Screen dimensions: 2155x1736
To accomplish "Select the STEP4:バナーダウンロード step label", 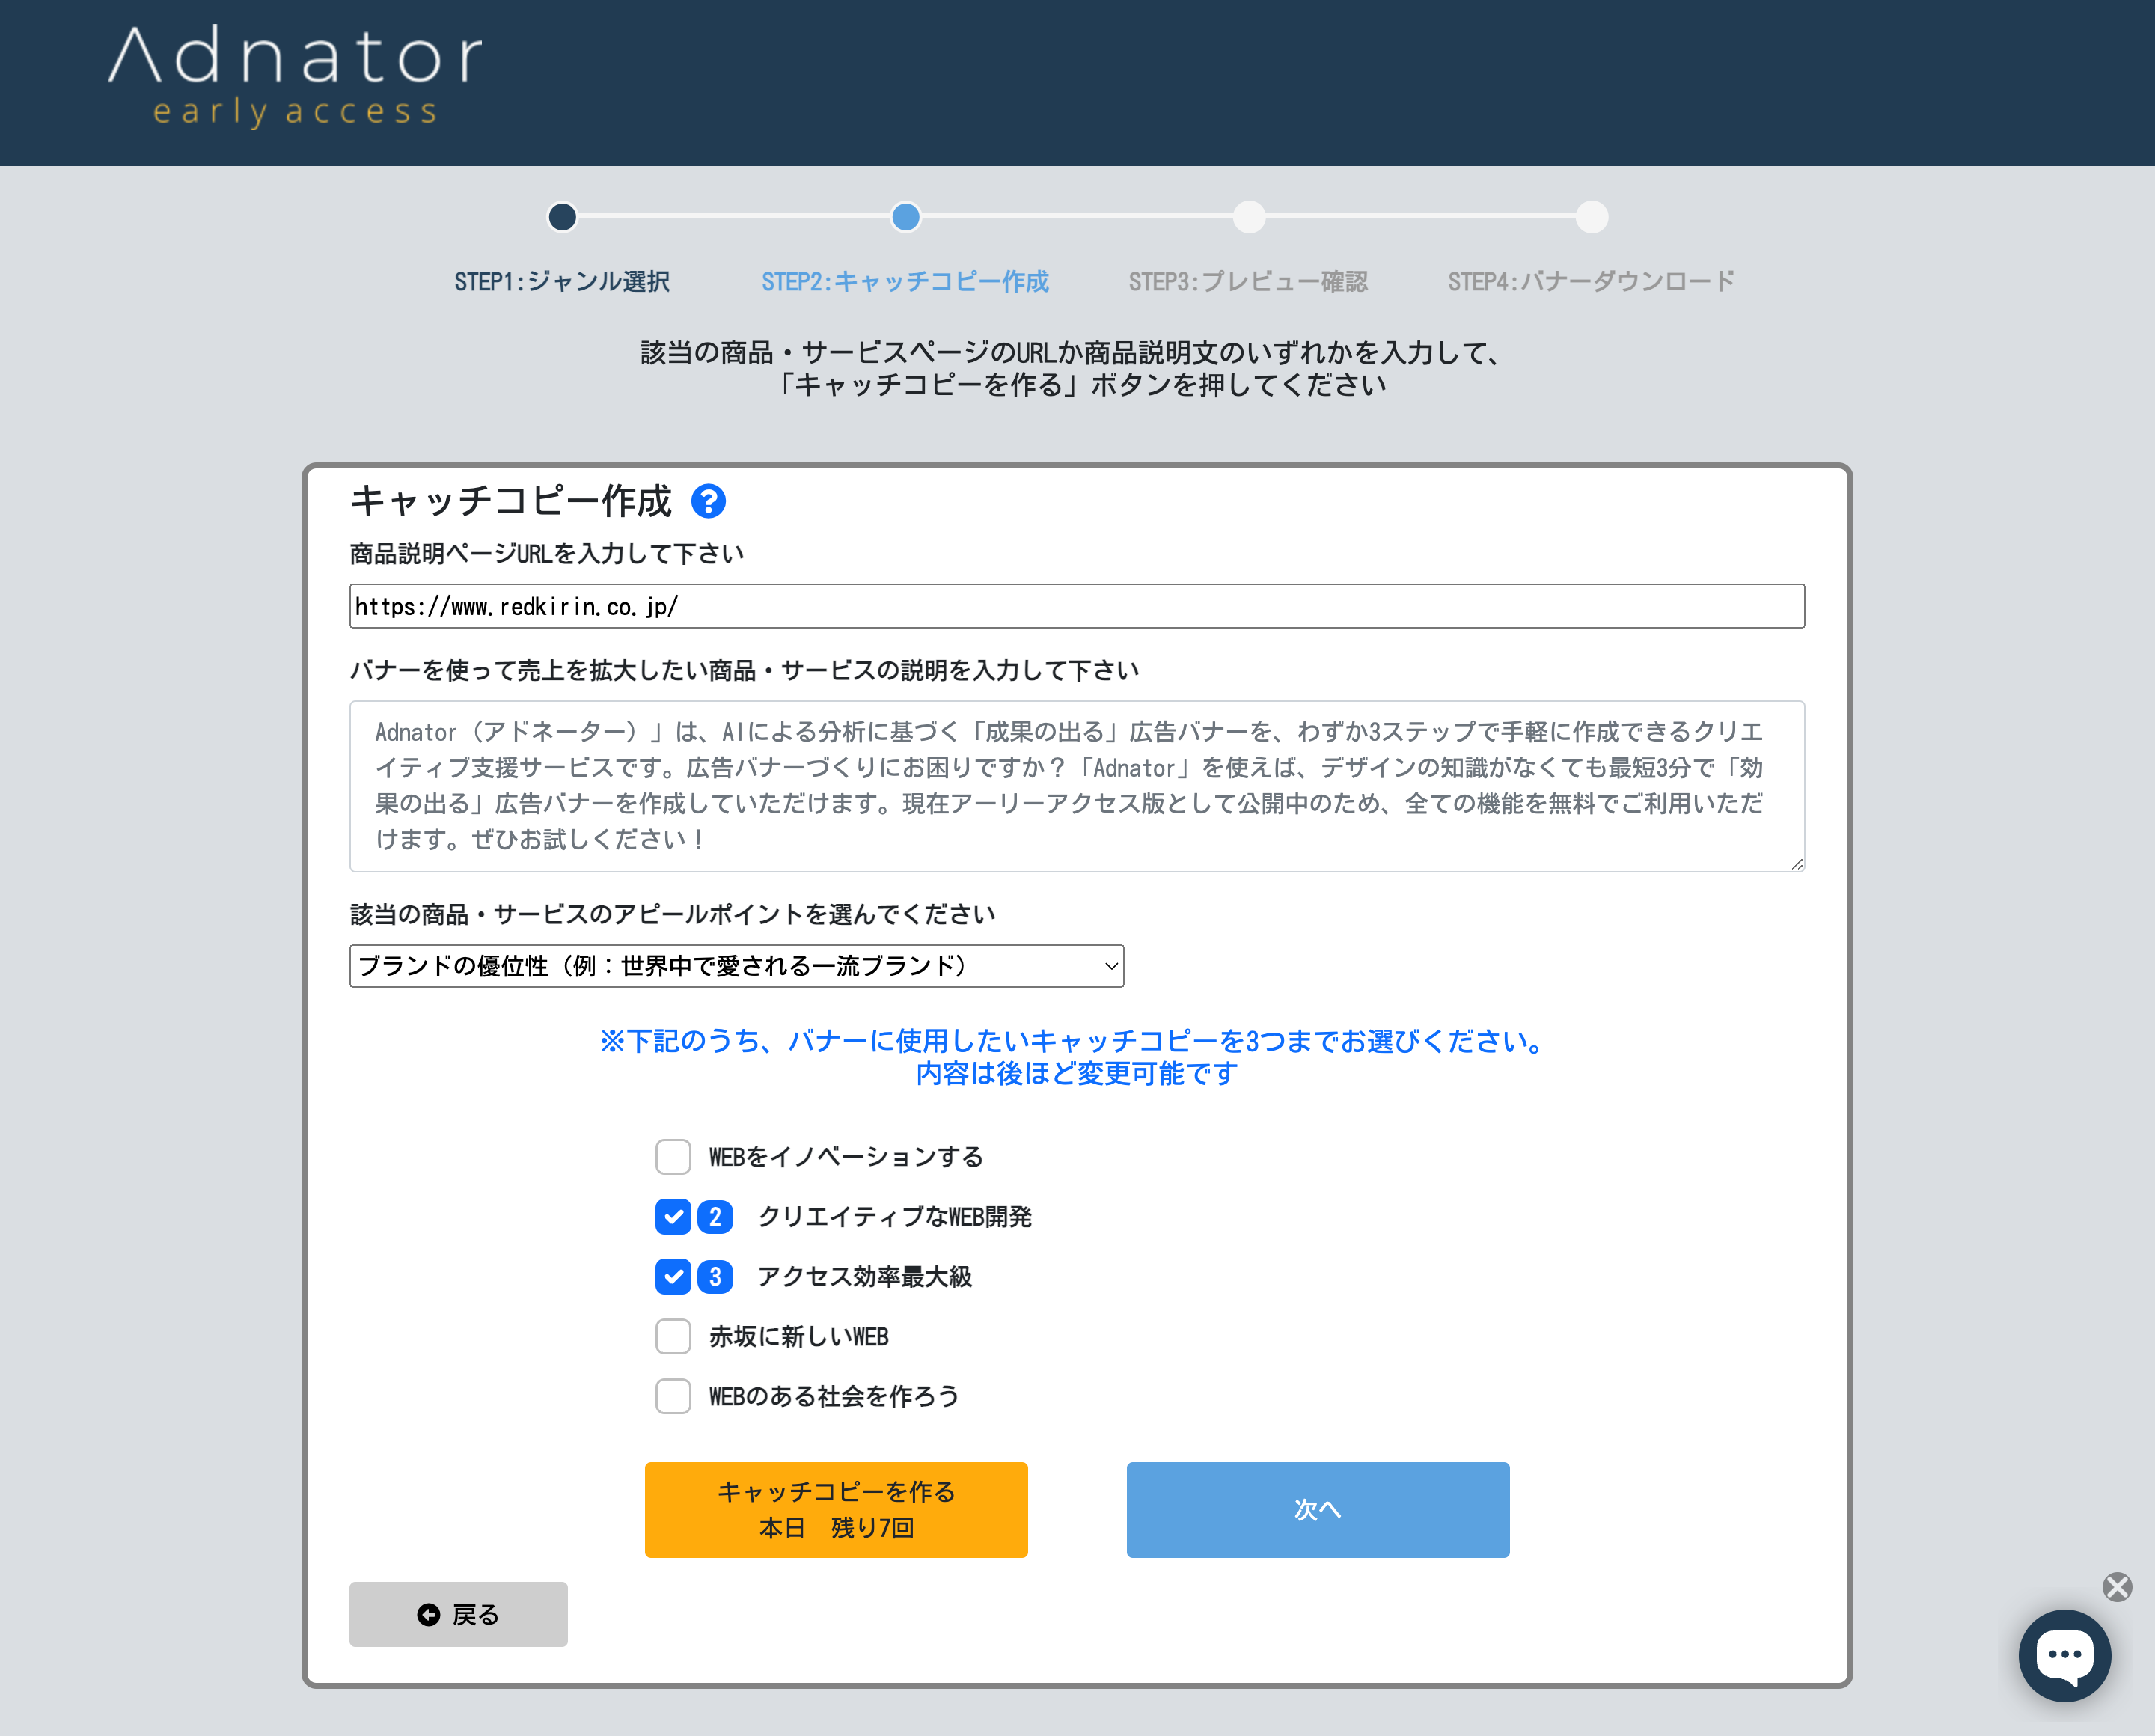I will [x=1591, y=282].
